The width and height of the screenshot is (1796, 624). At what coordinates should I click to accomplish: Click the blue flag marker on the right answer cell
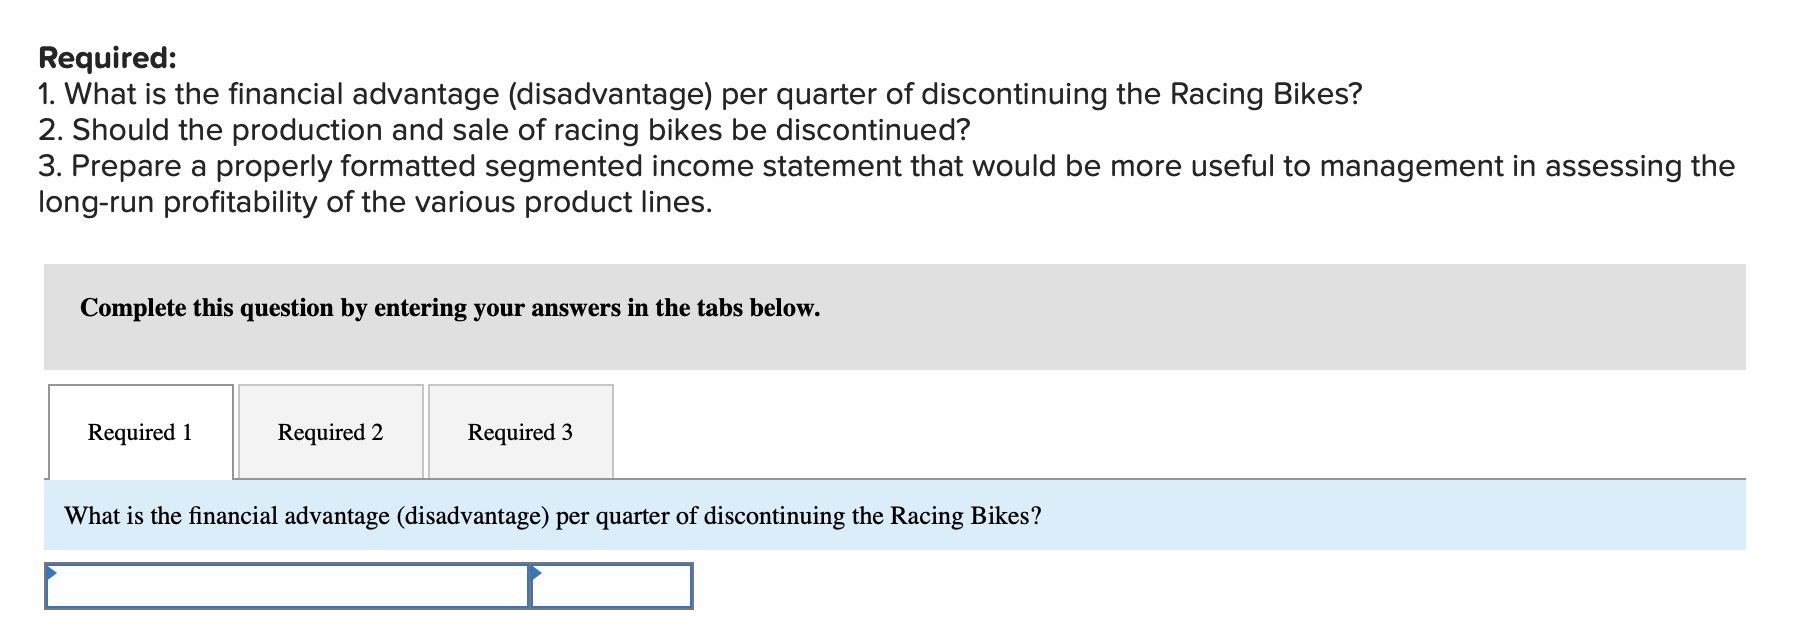537,575
